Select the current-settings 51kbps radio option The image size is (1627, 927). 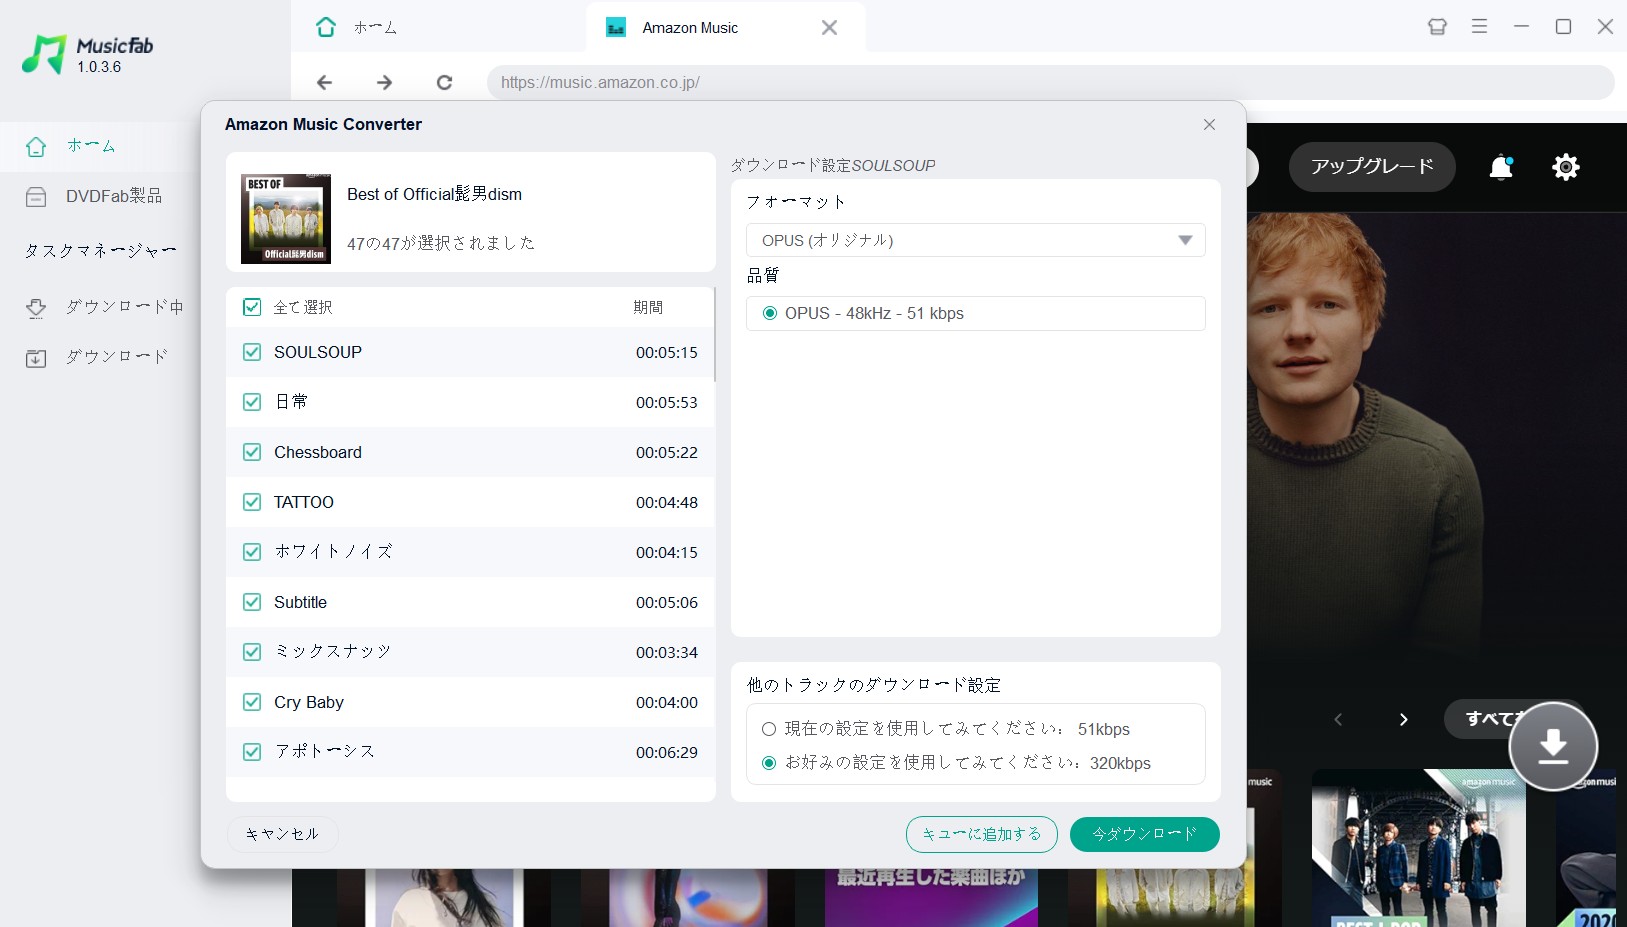pyautogui.click(x=769, y=729)
